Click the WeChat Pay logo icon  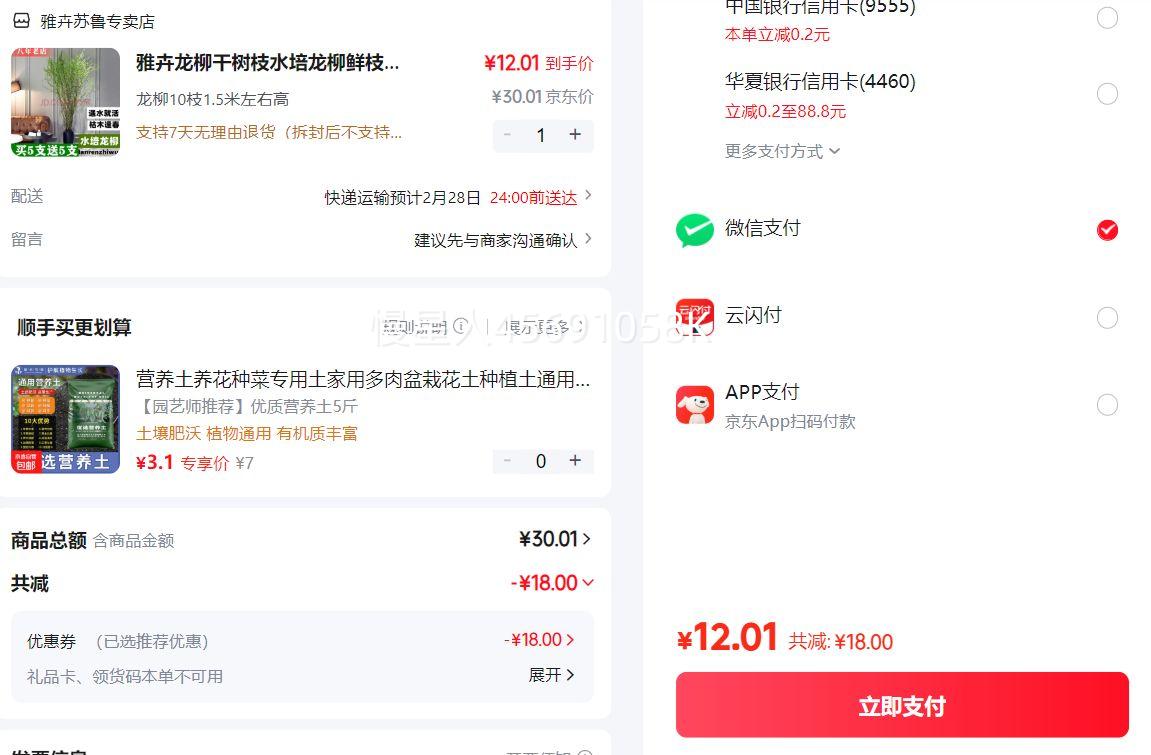point(694,230)
